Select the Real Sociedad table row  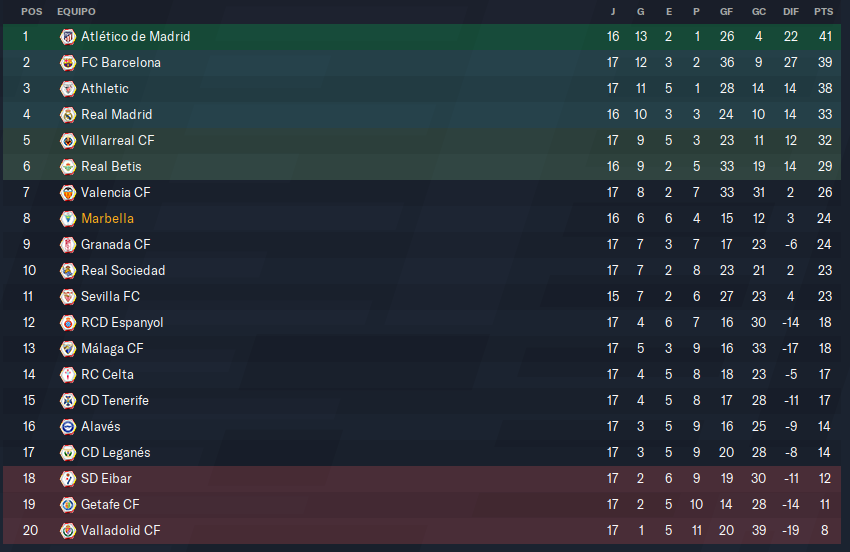[x=422, y=271]
